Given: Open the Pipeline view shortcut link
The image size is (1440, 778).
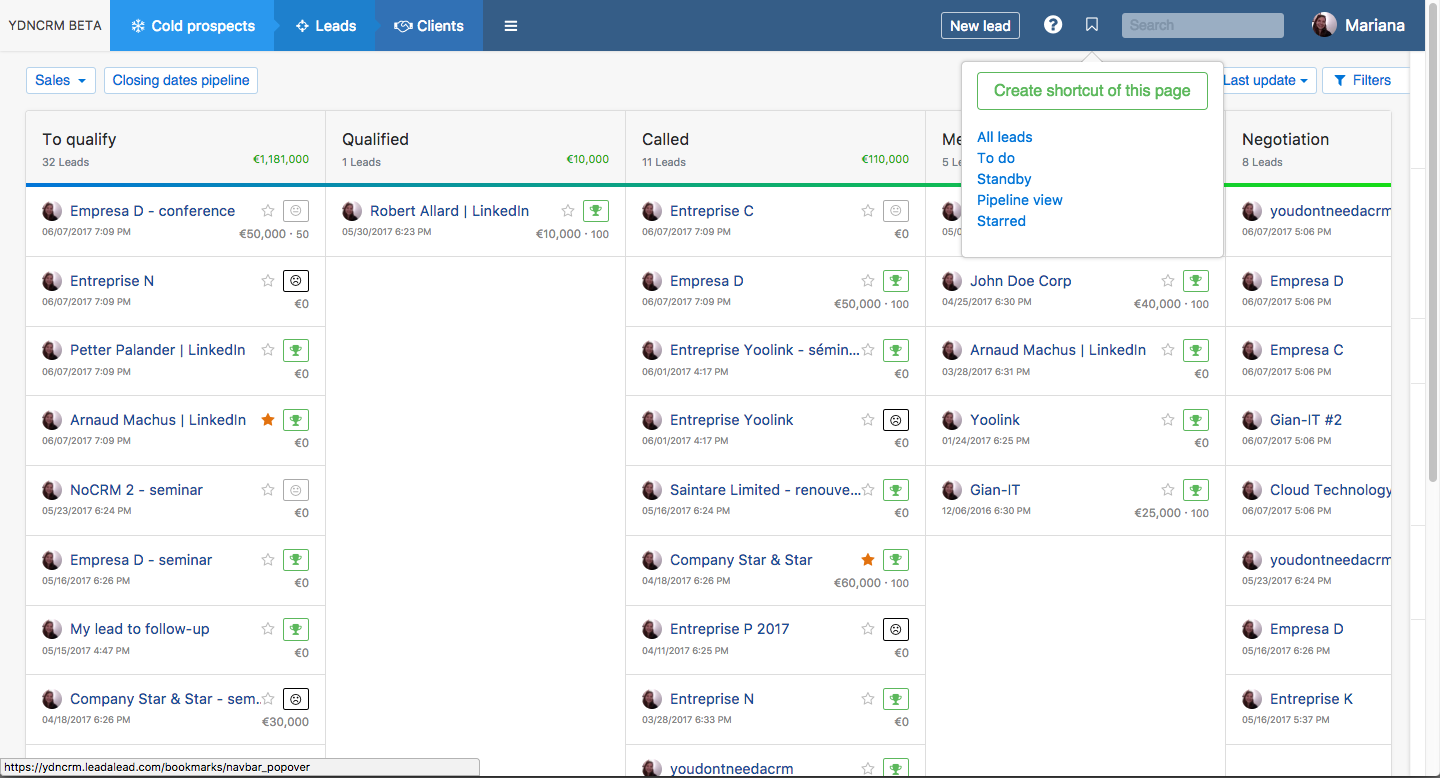Looking at the screenshot, I should point(1019,200).
